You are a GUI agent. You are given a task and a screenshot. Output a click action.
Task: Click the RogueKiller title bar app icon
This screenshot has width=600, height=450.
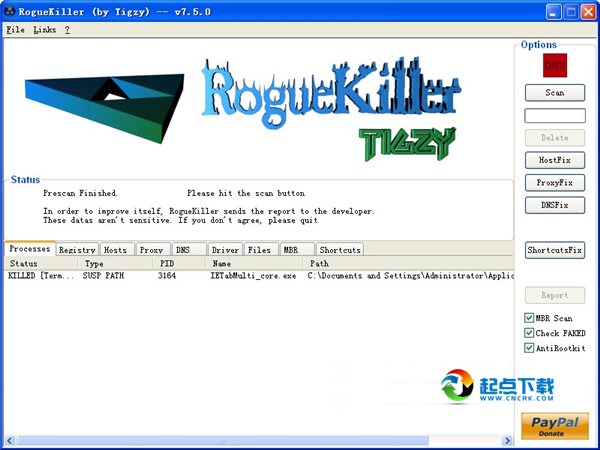pyautogui.click(x=10, y=11)
